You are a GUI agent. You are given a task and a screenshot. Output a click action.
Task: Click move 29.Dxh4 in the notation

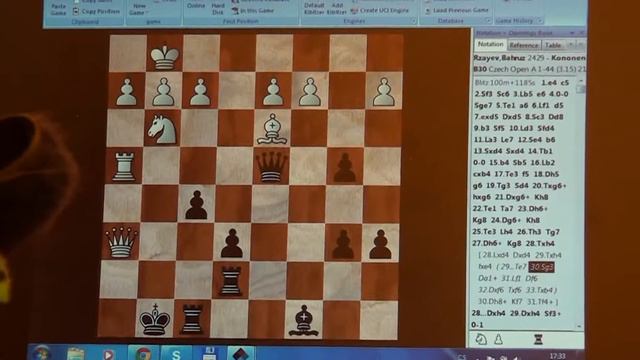point(524,313)
